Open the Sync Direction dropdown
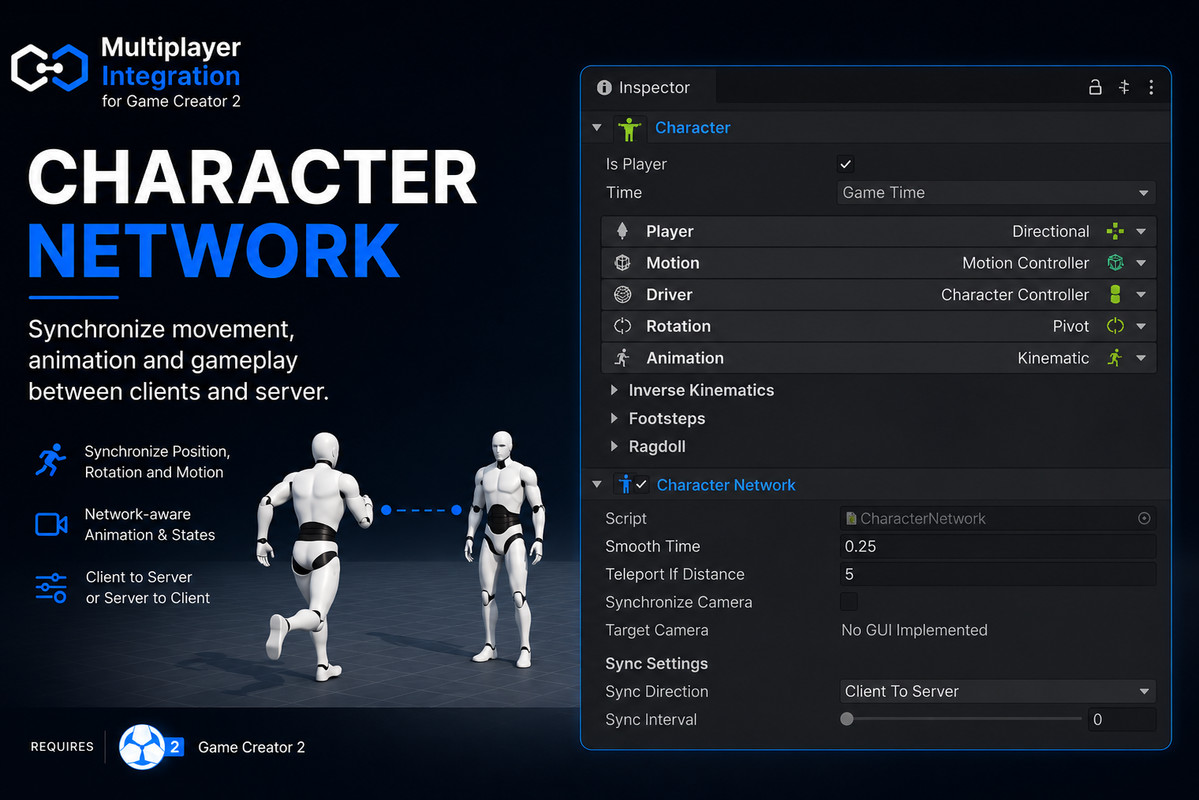This screenshot has height=800, width=1199. 997,691
